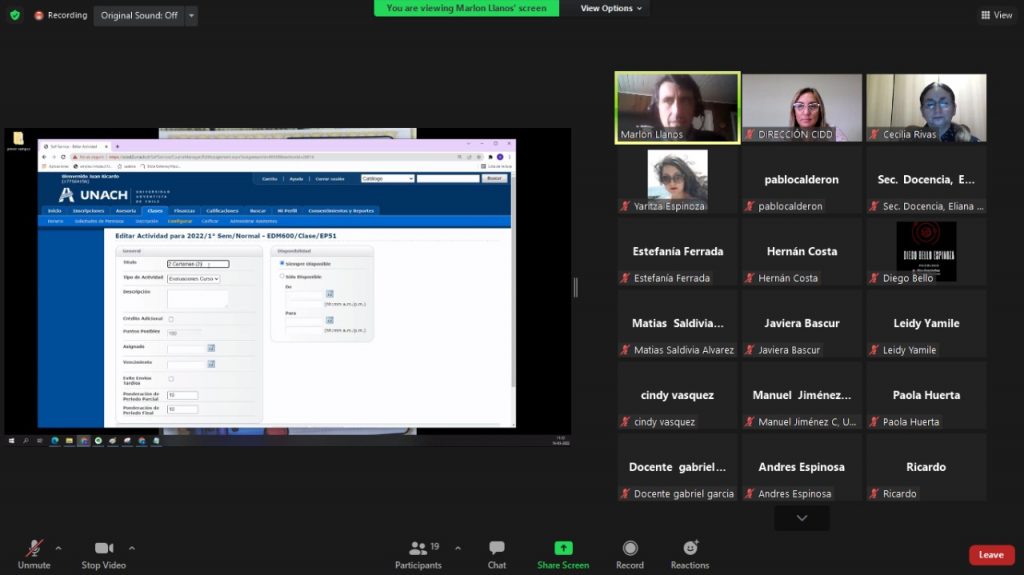Toggle Original Sound off button
Image resolution: width=1024 pixels, height=575 pixels.
click(139, 15)
